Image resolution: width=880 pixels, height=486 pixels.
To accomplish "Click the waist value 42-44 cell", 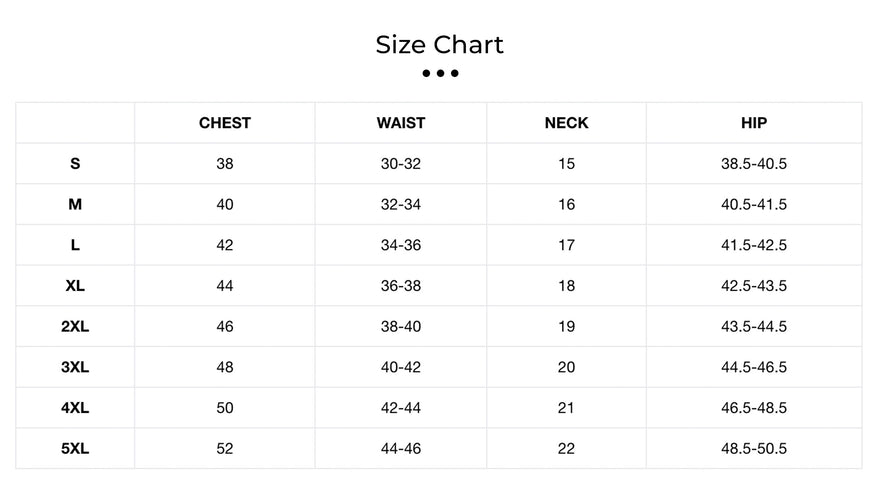I will (x=401, y=407).
